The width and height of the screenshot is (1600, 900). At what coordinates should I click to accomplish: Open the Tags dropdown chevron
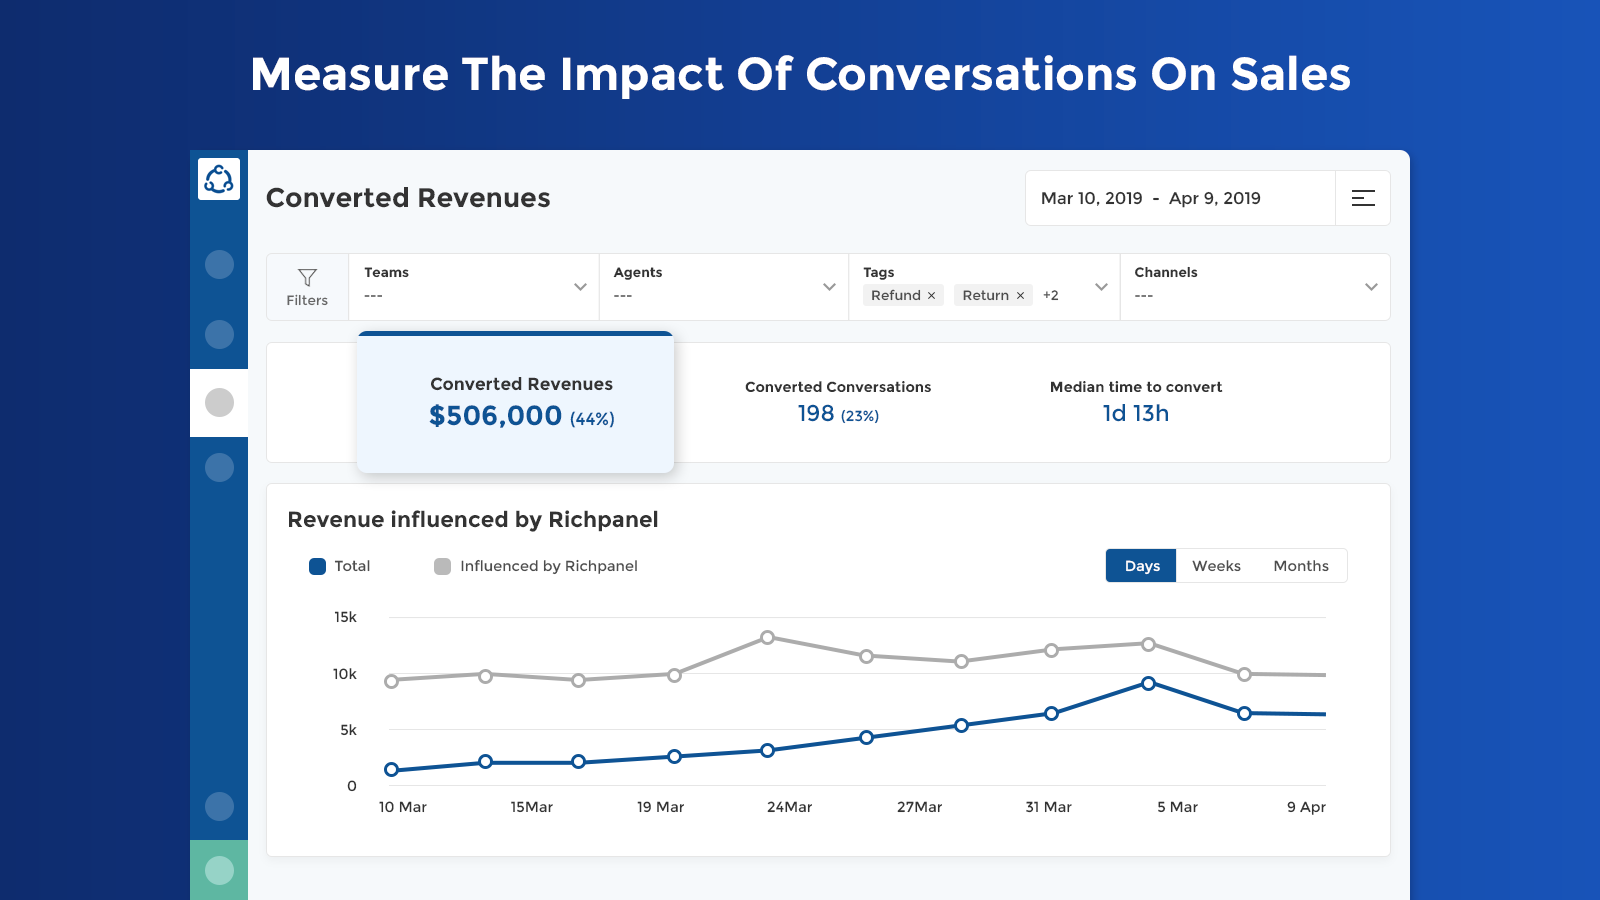coord(1101,287)
